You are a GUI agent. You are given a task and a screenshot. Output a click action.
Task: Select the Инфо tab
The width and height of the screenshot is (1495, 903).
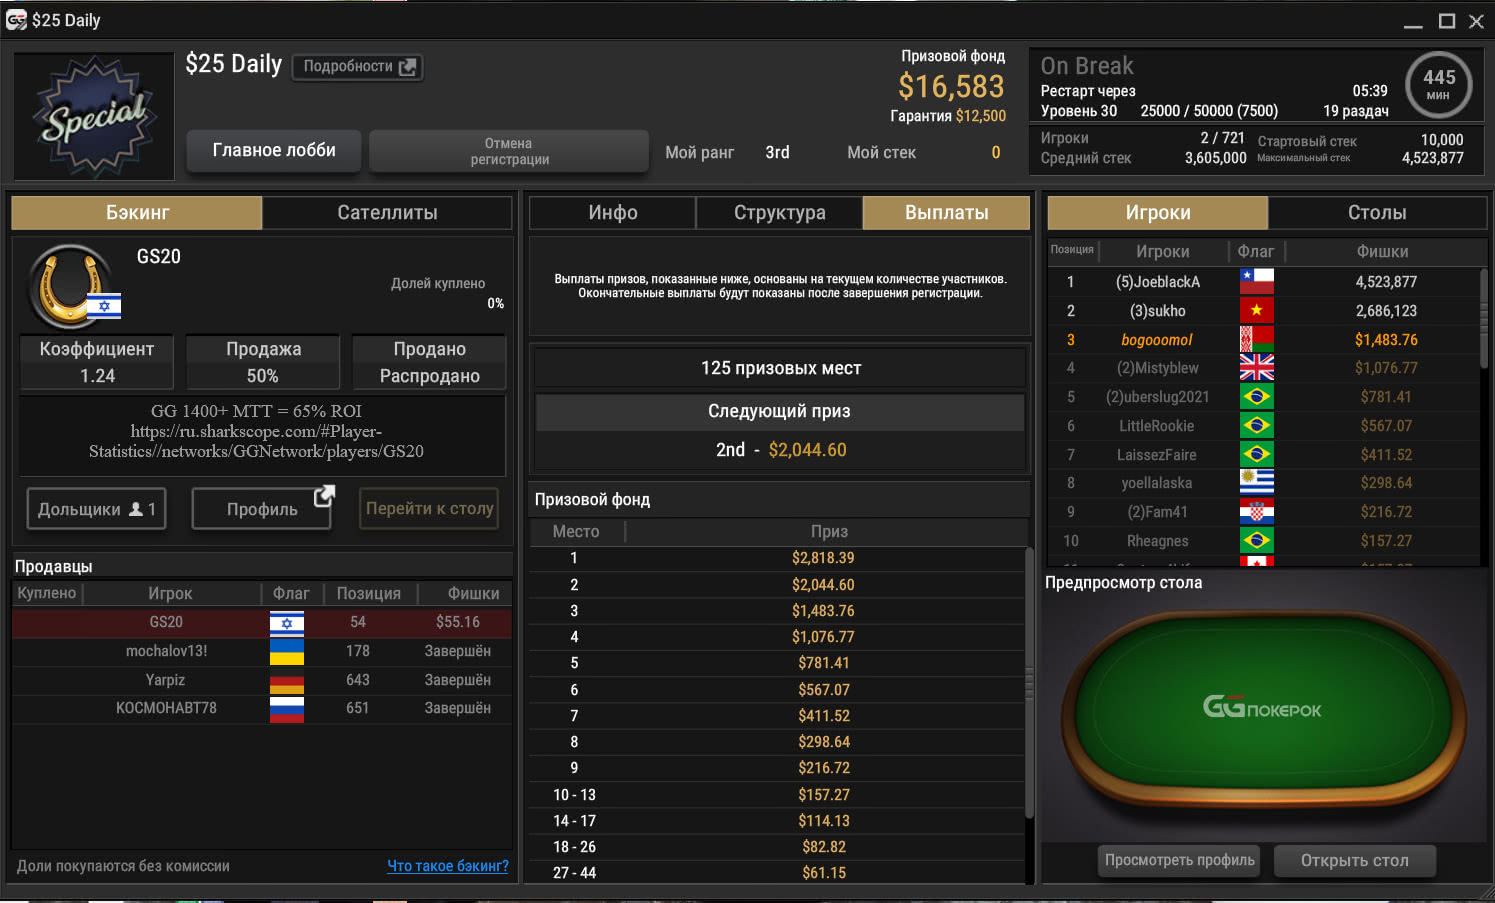point(612,213)
